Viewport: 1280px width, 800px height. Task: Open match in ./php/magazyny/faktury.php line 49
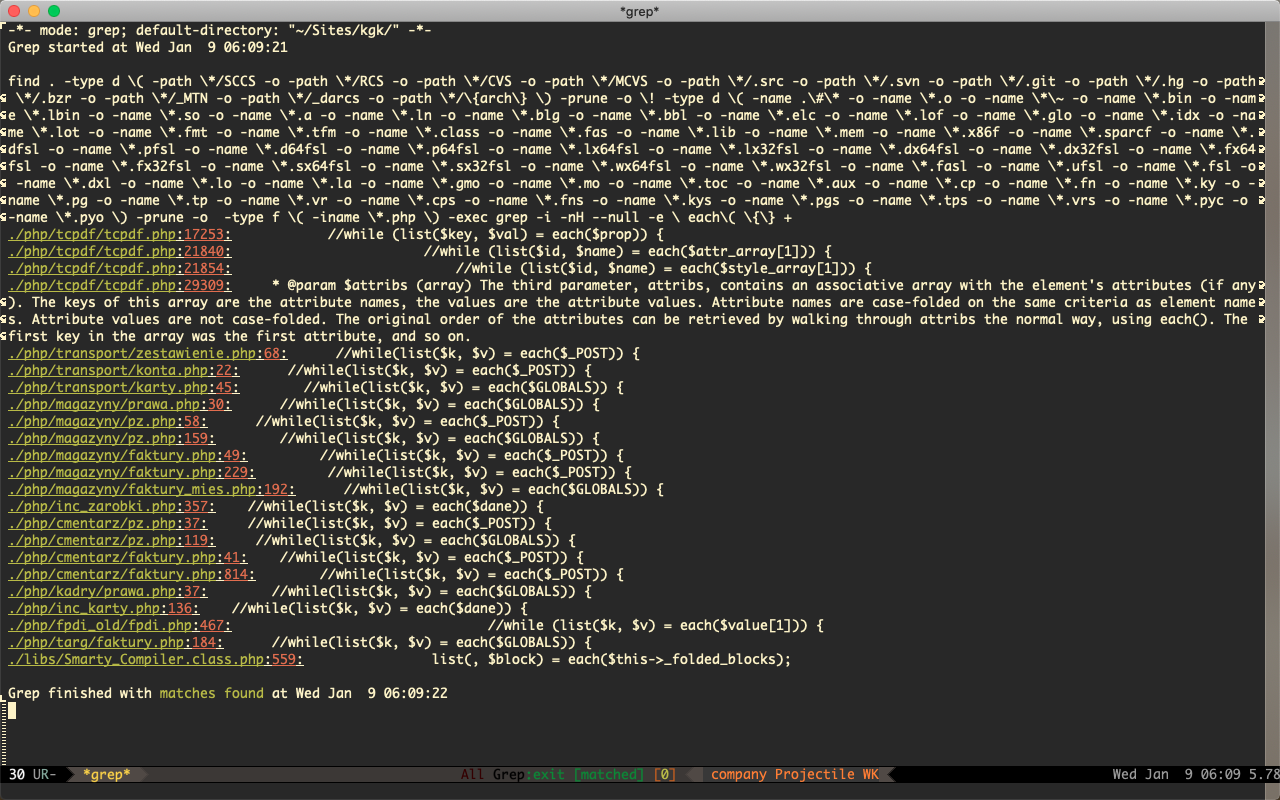(128, 455)
